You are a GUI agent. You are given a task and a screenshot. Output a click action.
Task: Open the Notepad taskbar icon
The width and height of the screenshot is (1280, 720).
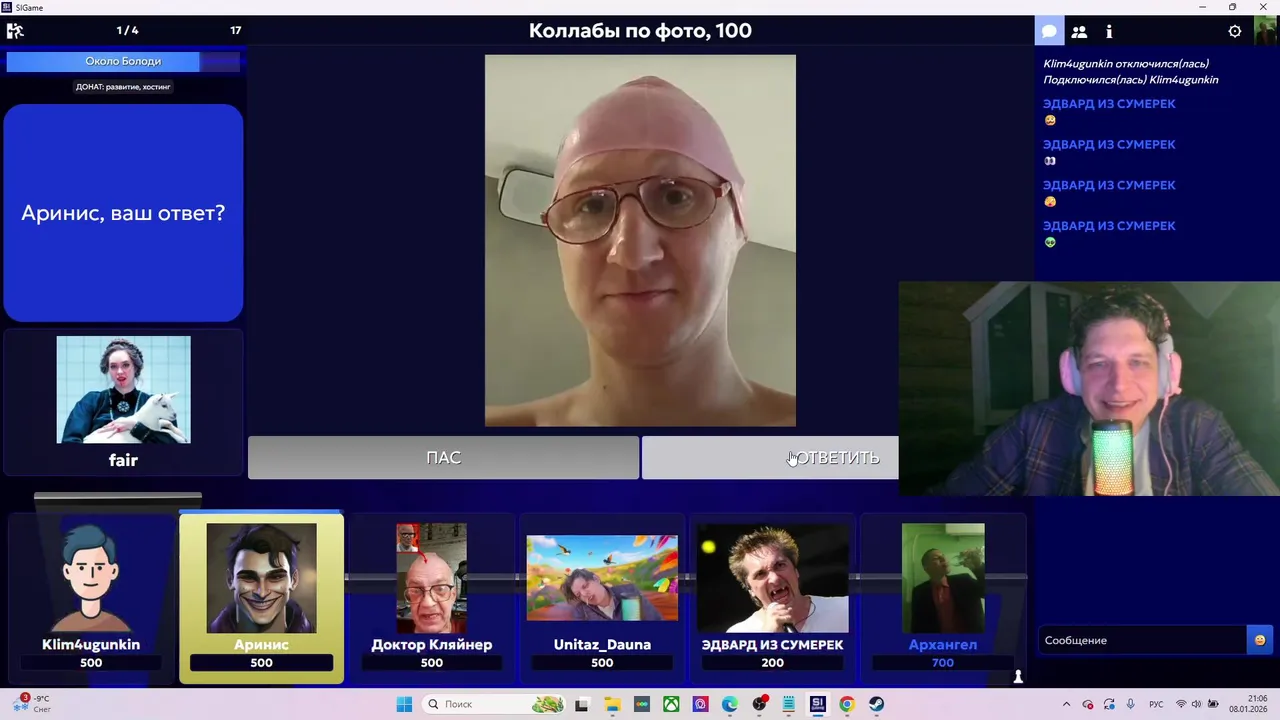click(x=789, y=704)
